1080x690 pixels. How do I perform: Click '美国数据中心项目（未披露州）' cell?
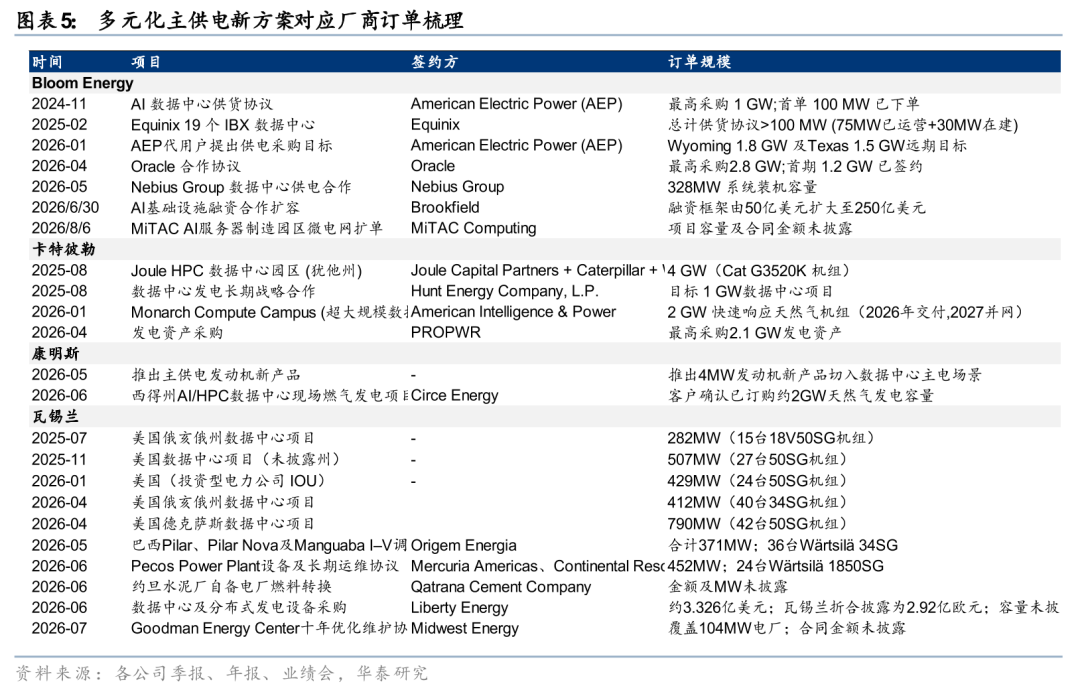(x=236, y=459)
